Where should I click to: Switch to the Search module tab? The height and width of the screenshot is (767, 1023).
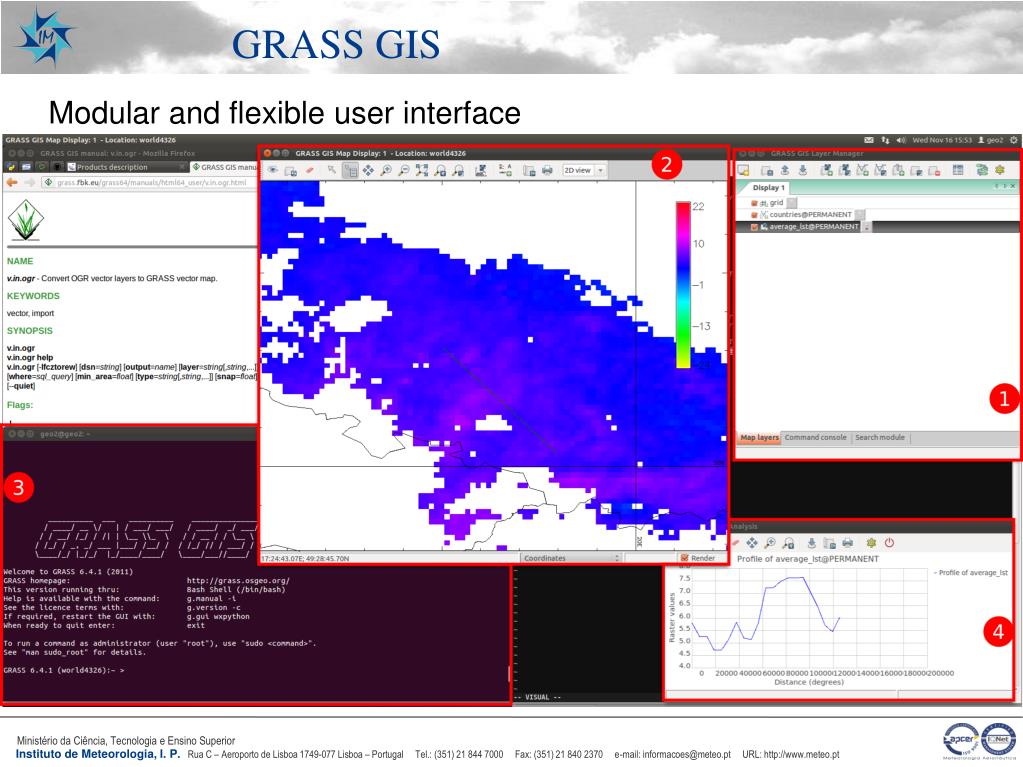tap(880, 438)
